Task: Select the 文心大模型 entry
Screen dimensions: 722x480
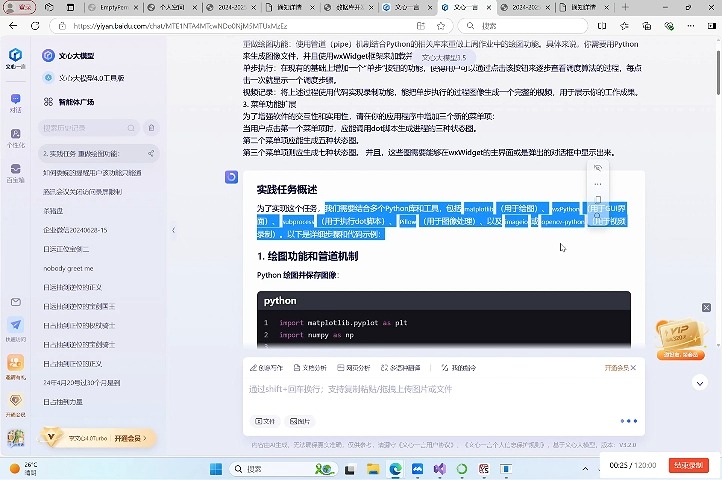Action: point(76,56)
